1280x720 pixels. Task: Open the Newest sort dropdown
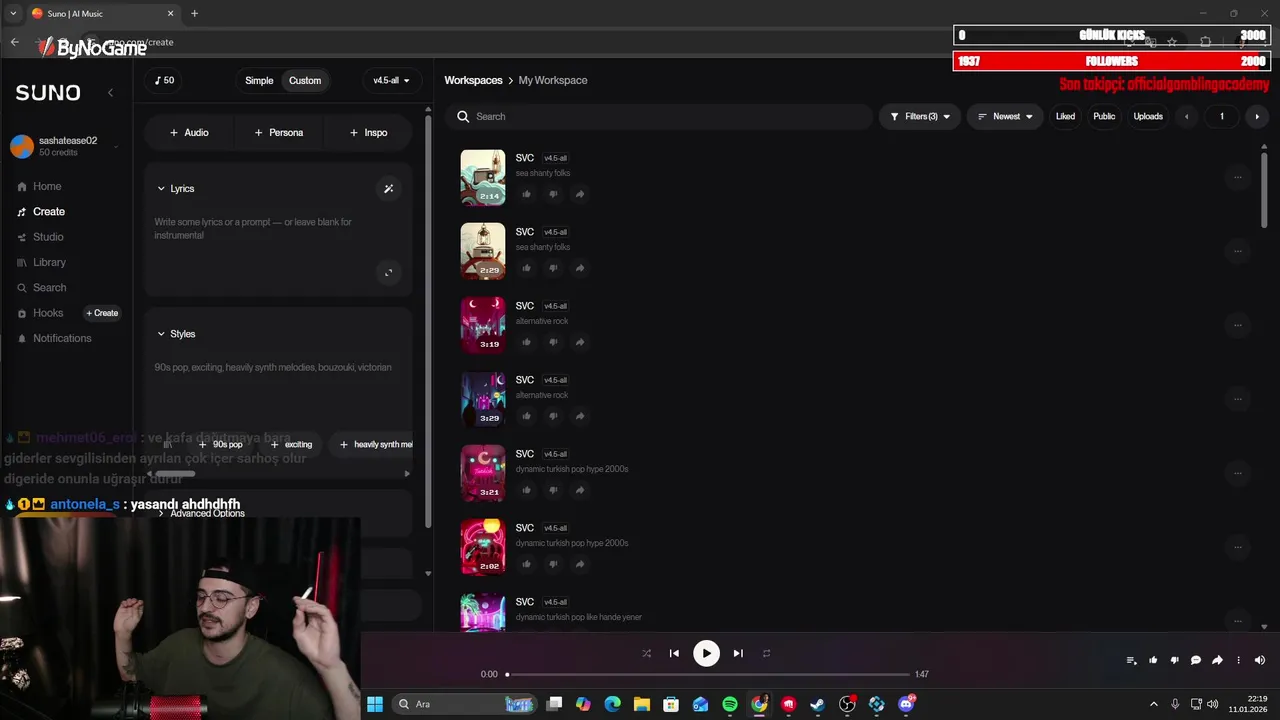click(1005, 116)
